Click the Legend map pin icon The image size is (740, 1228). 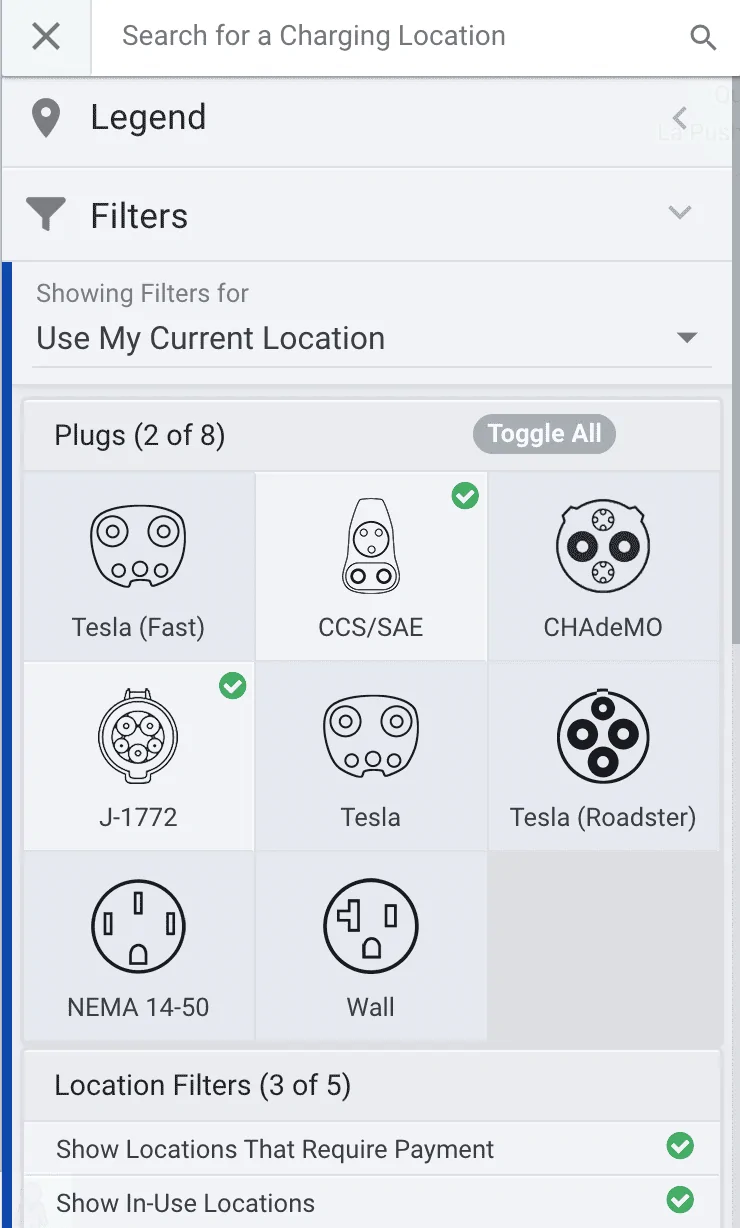tap(46, 118)
